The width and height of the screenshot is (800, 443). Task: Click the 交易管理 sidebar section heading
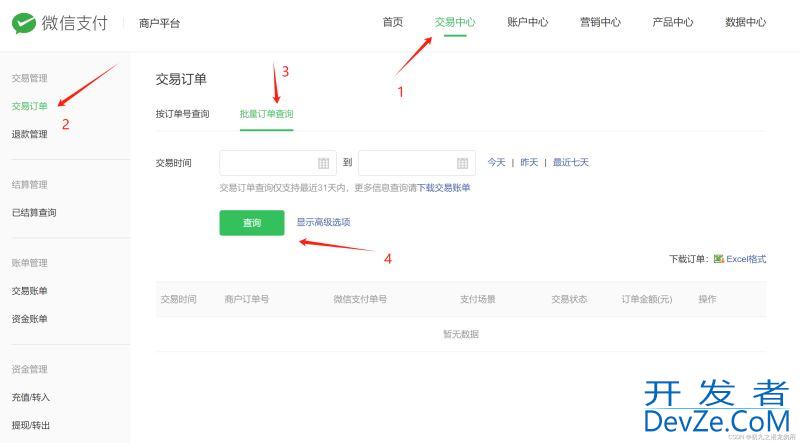point(30,78)
